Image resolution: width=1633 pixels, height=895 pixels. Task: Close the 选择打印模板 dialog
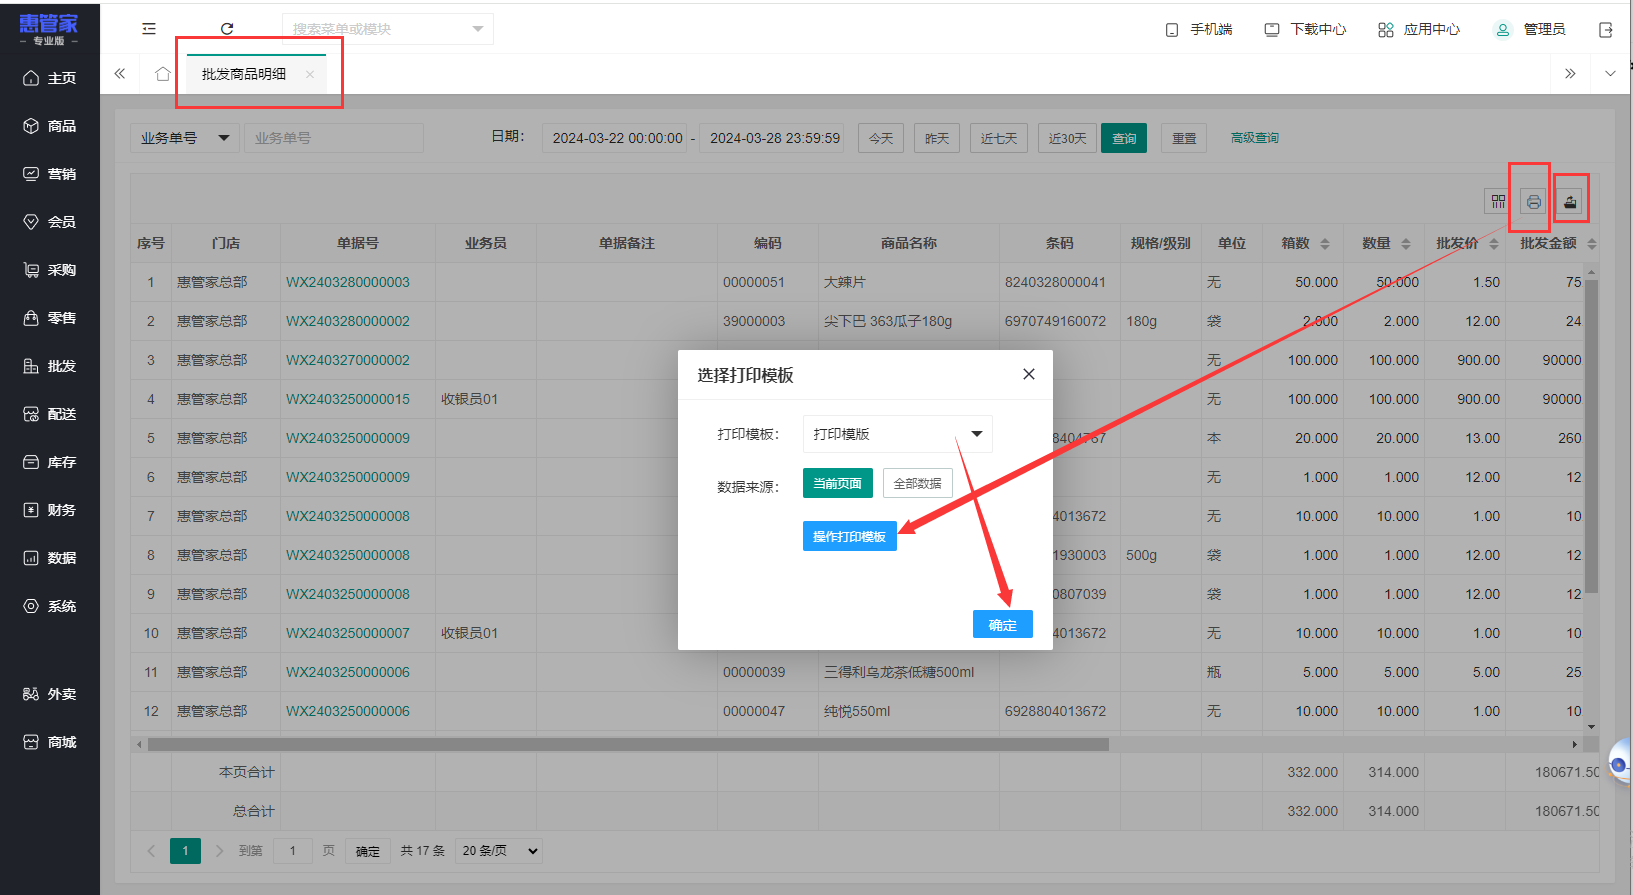pyautogui.click(x=1029, y=374)
